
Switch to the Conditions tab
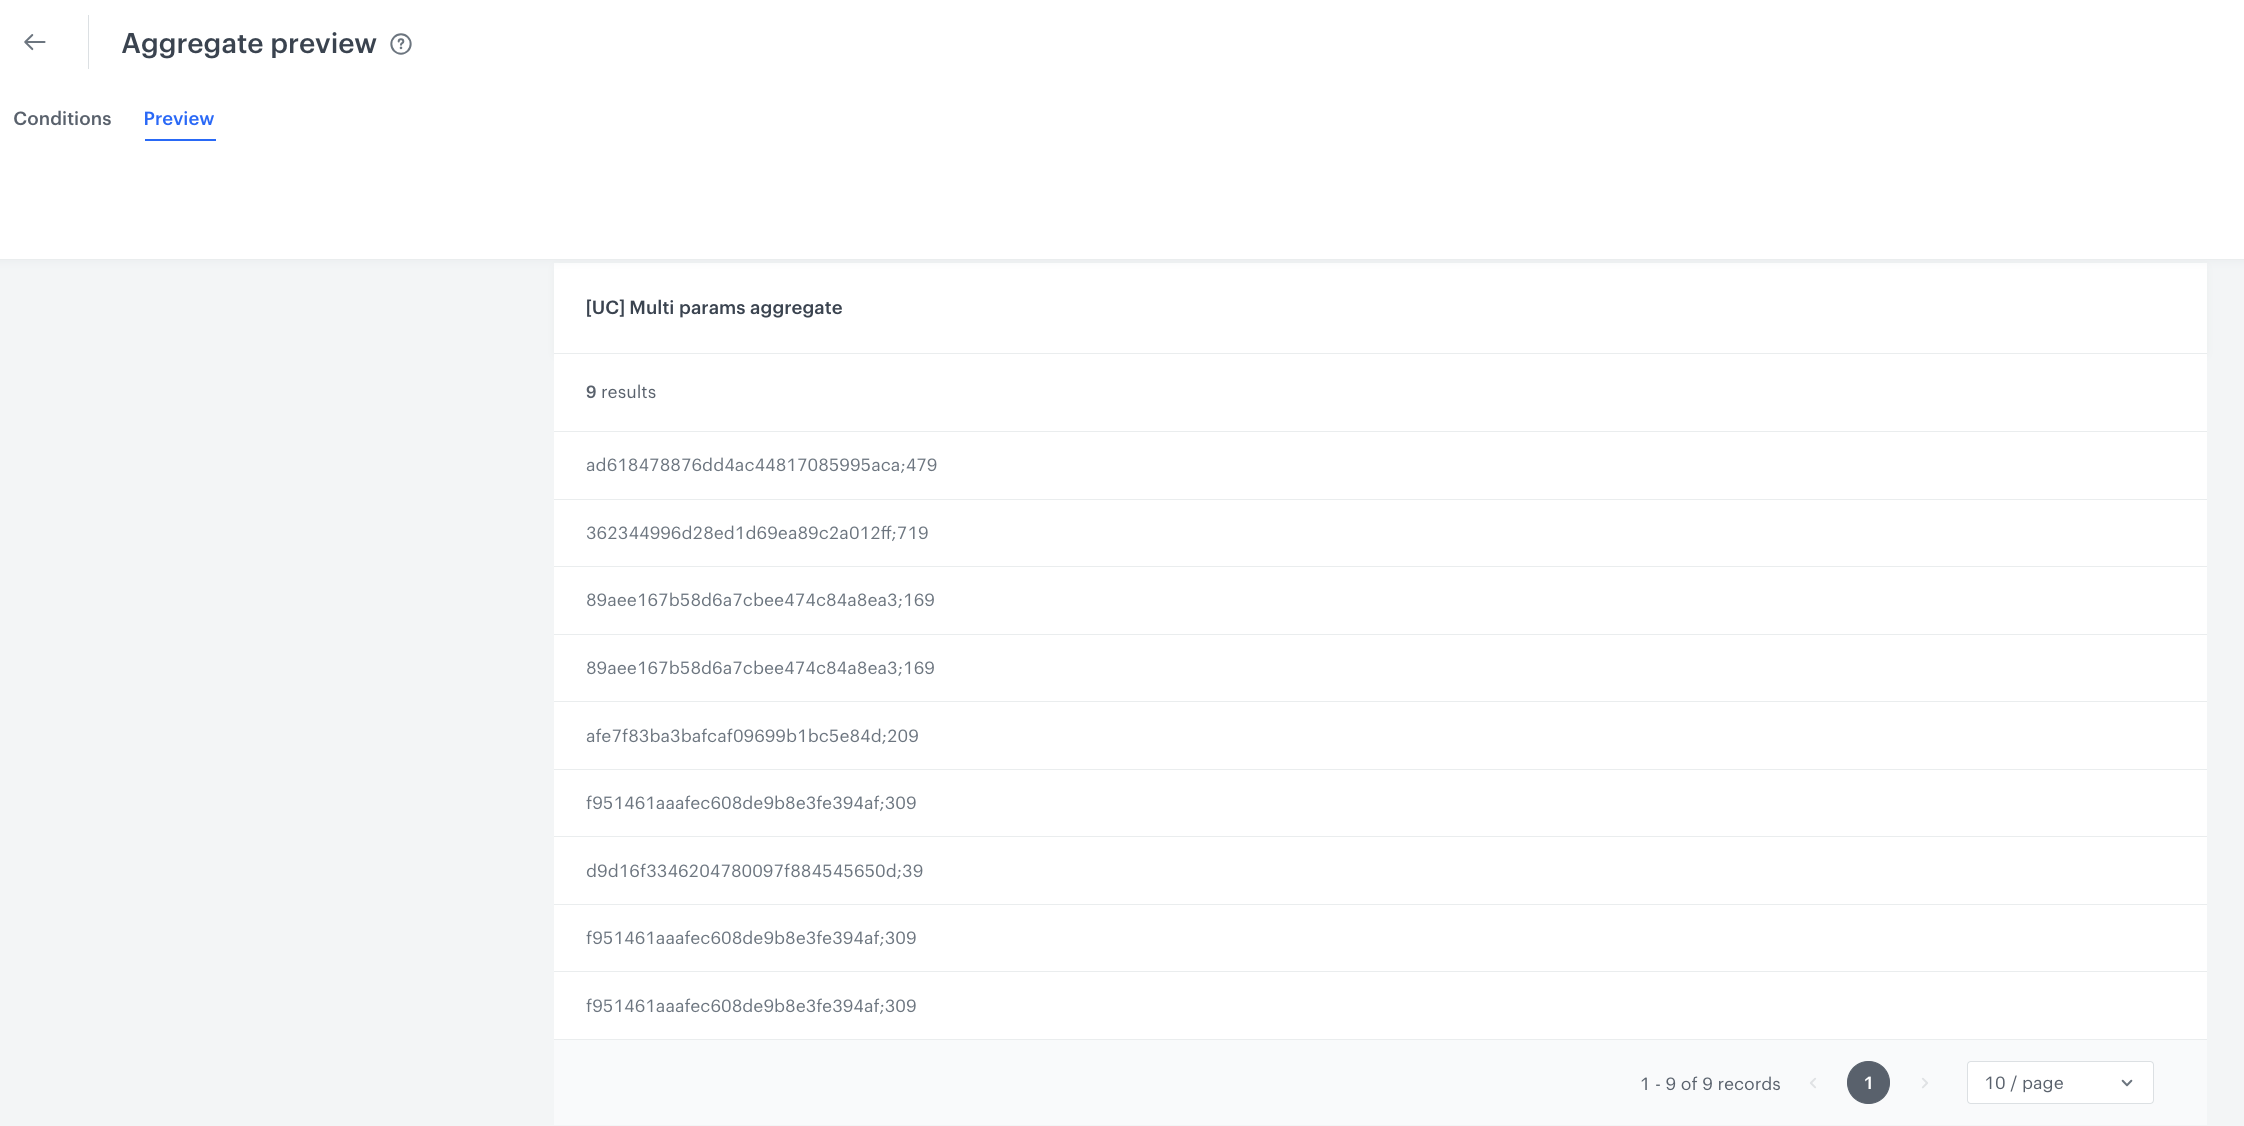tap(62, 119)
